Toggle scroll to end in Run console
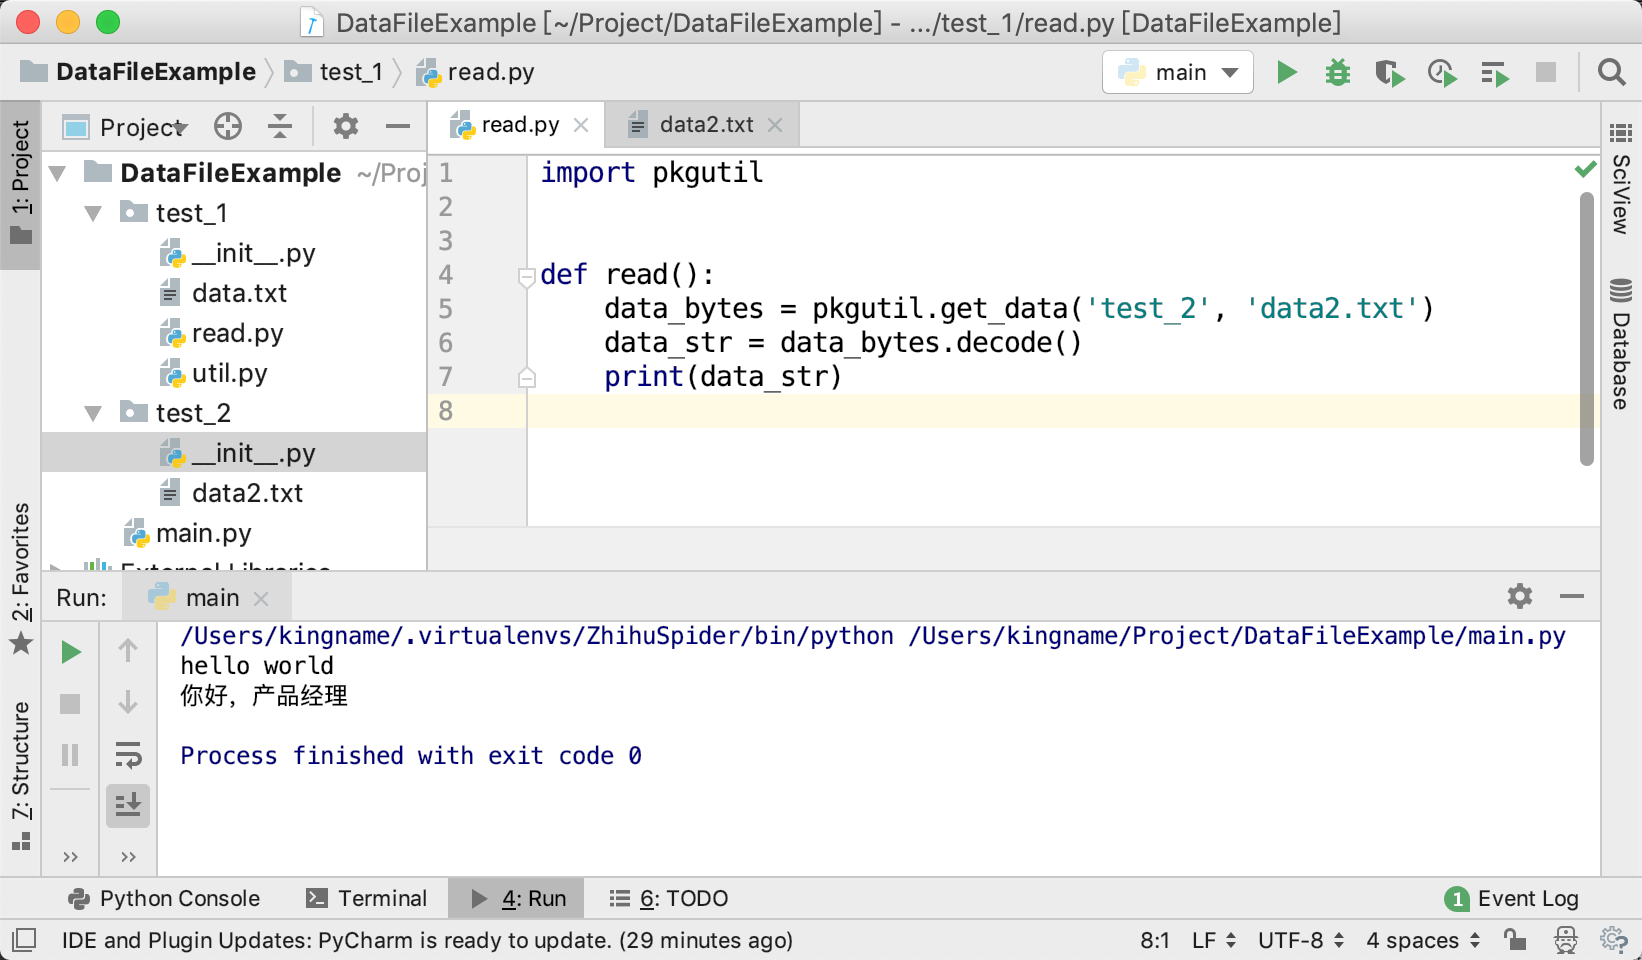Viewport: 1642px width, 960px height. coord(128,805)
